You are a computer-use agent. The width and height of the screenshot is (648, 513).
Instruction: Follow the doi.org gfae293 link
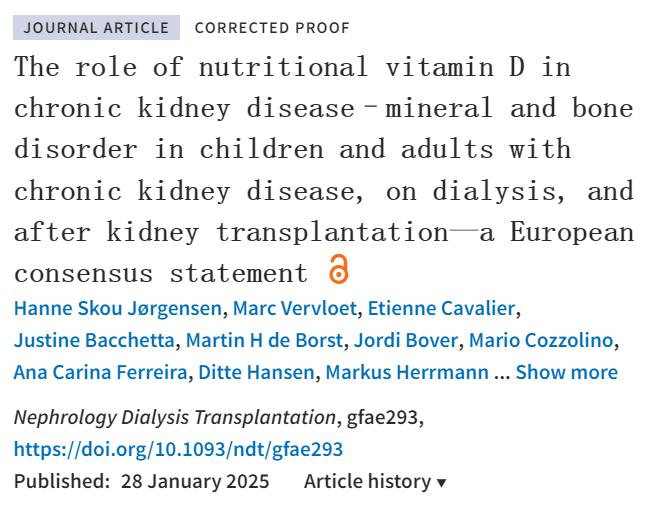(x=179, y=449)
